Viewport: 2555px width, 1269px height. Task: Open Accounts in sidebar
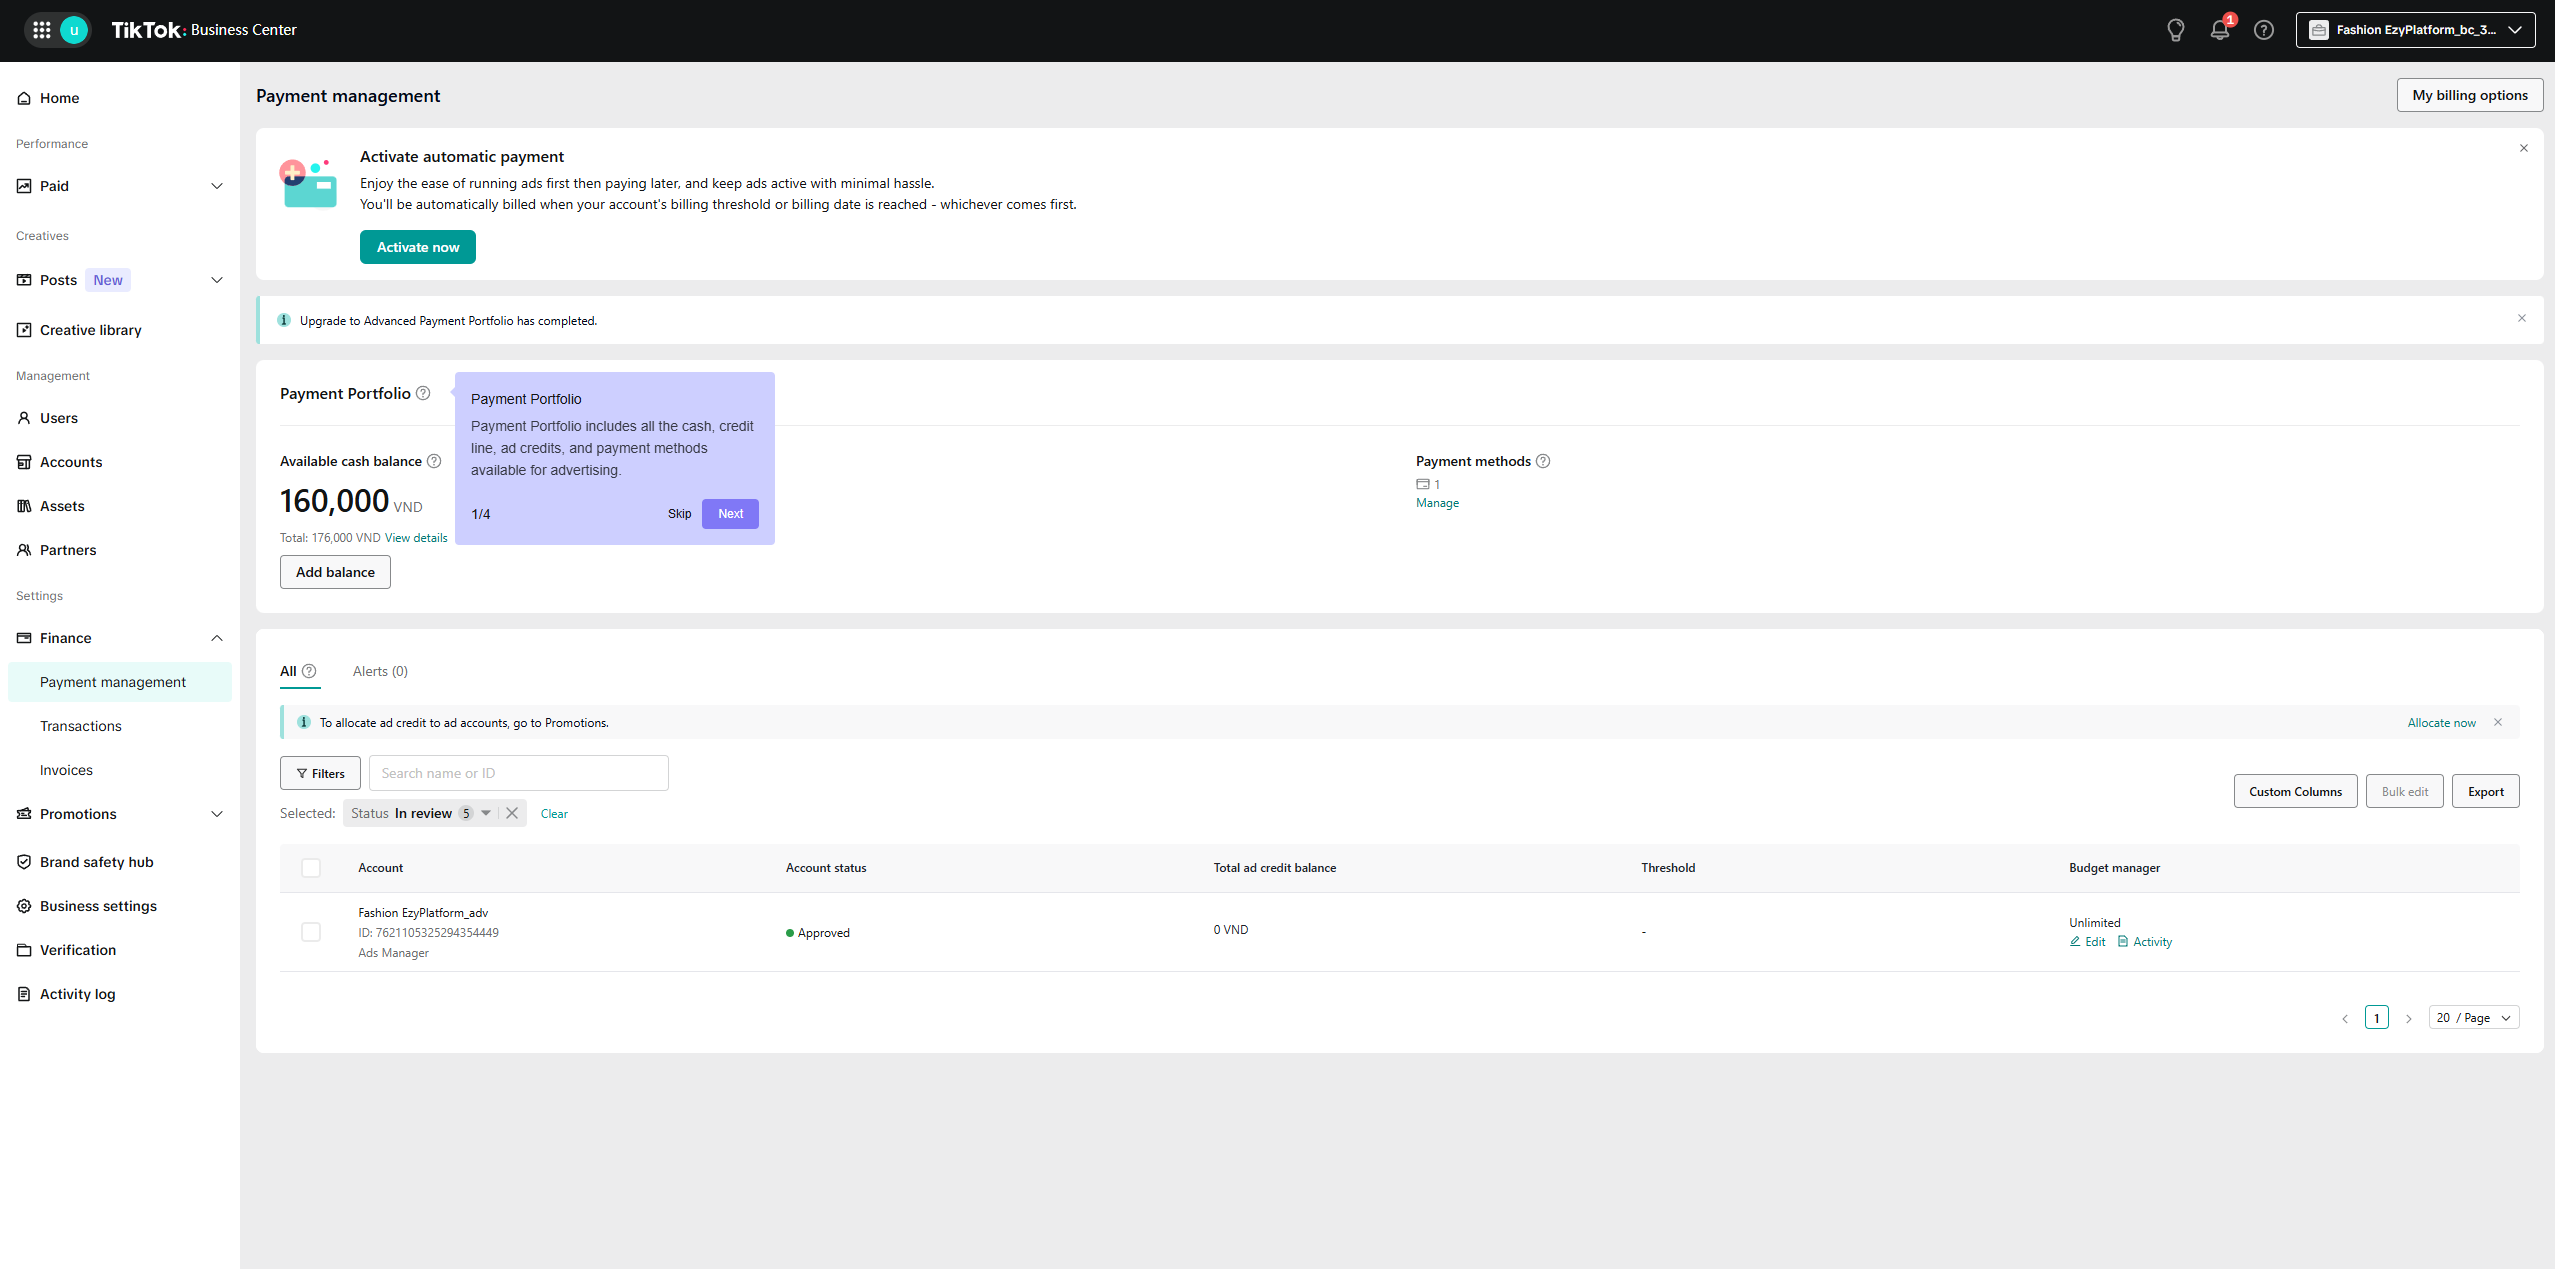point(120,462)
